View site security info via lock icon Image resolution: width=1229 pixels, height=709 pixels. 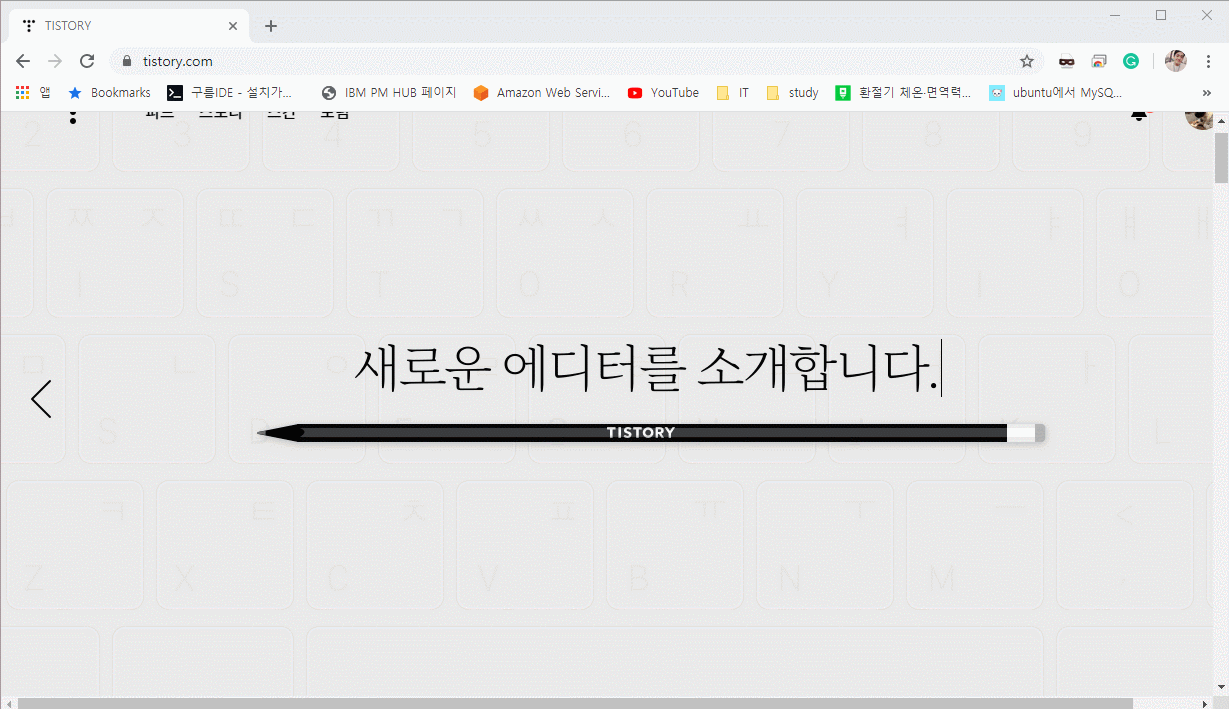coord(126,61)
